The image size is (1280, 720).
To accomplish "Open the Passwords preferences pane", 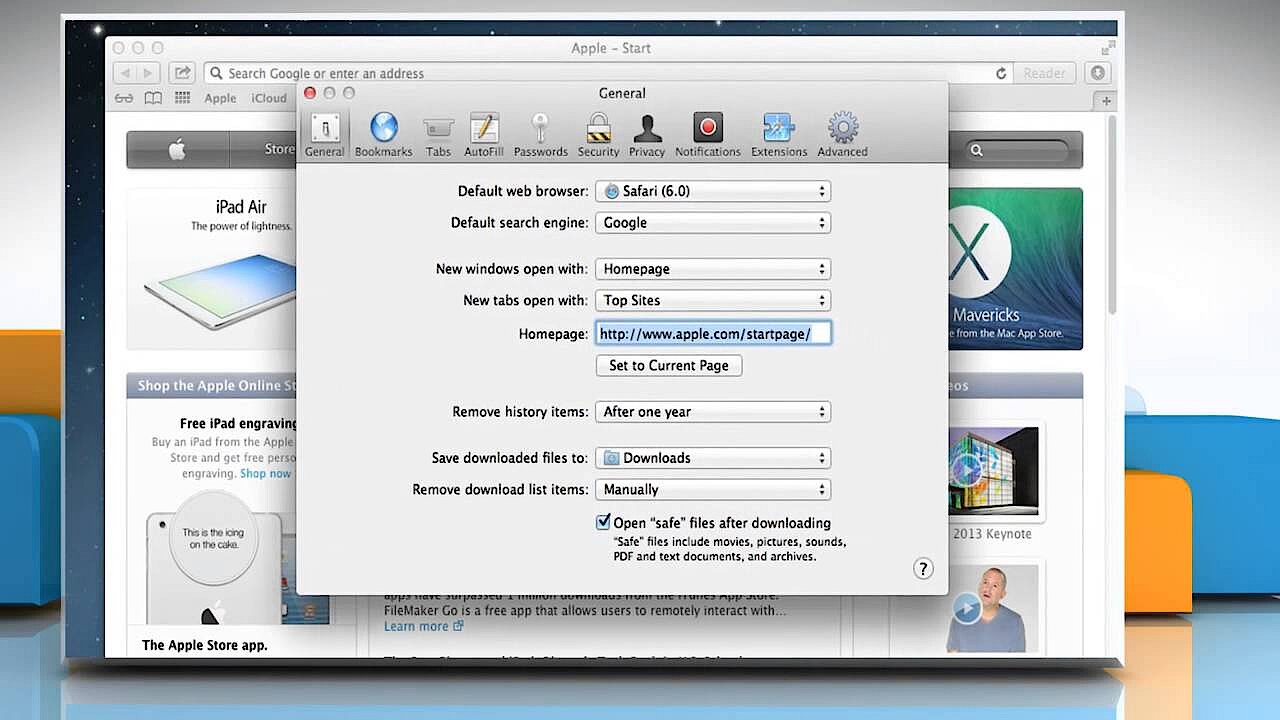I will coord(541,135).
